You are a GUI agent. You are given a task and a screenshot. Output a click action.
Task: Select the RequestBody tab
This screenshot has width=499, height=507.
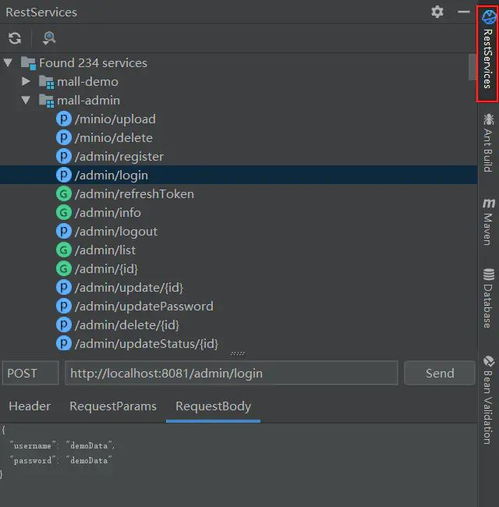(x=213, y=407)
